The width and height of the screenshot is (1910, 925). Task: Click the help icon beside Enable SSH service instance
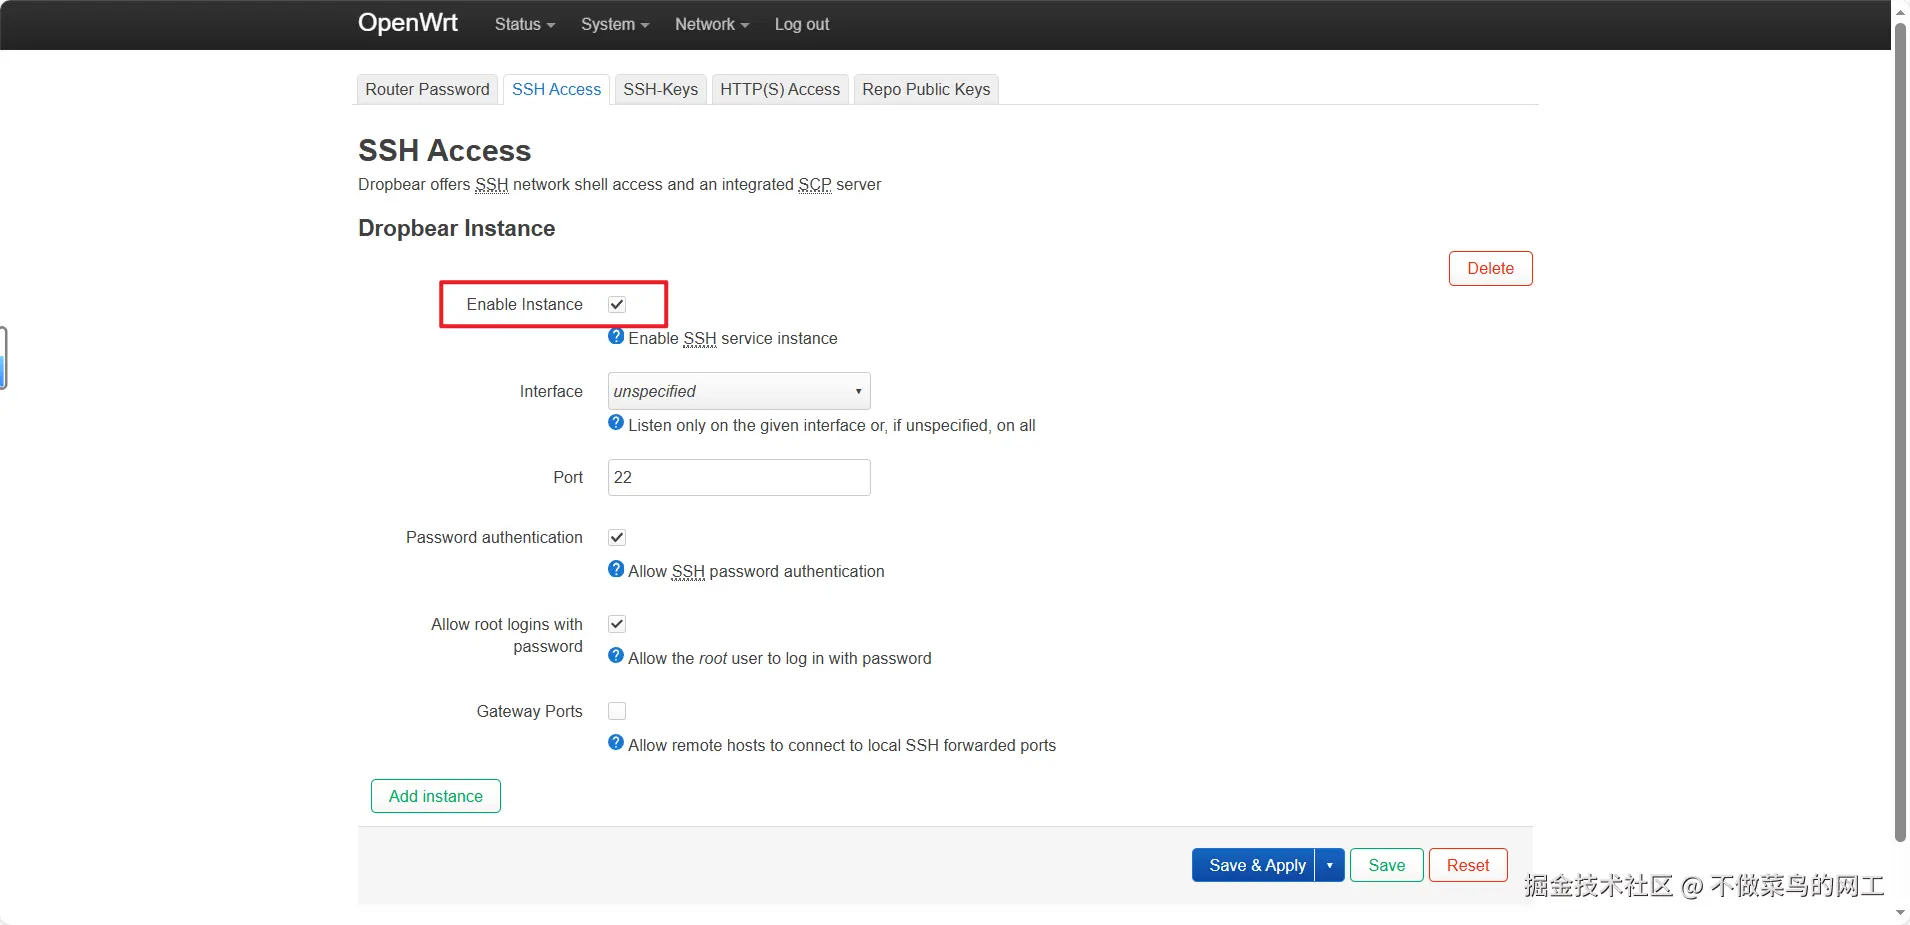(616, 337)
